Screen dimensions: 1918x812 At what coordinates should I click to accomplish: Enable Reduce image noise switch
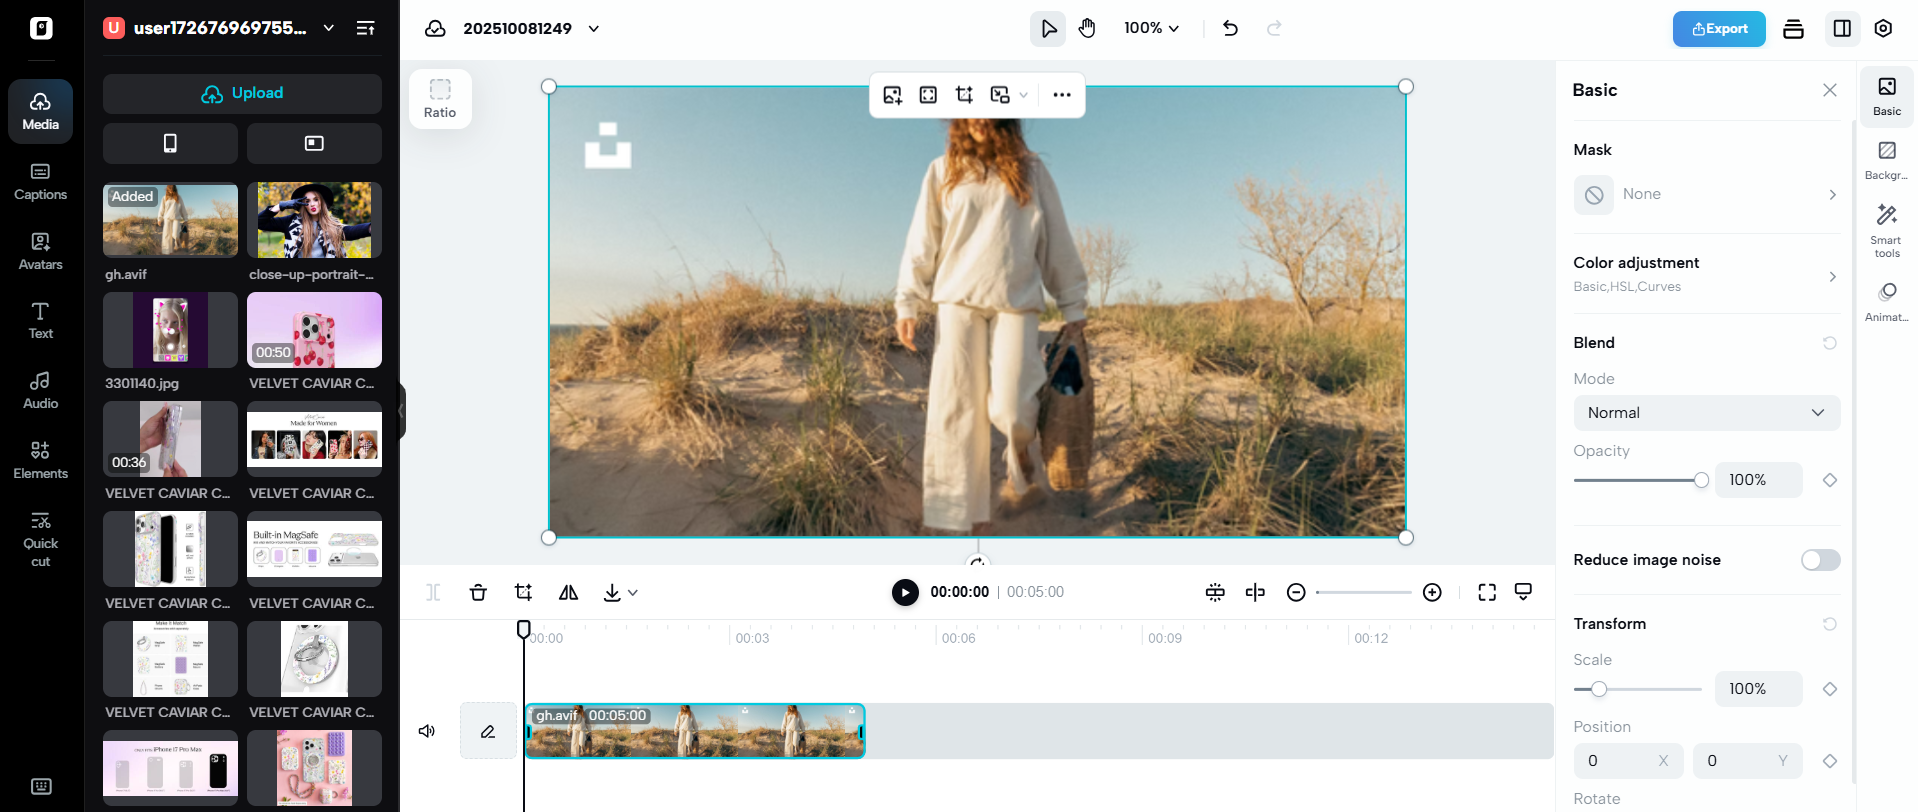[x=1820, y=560]
